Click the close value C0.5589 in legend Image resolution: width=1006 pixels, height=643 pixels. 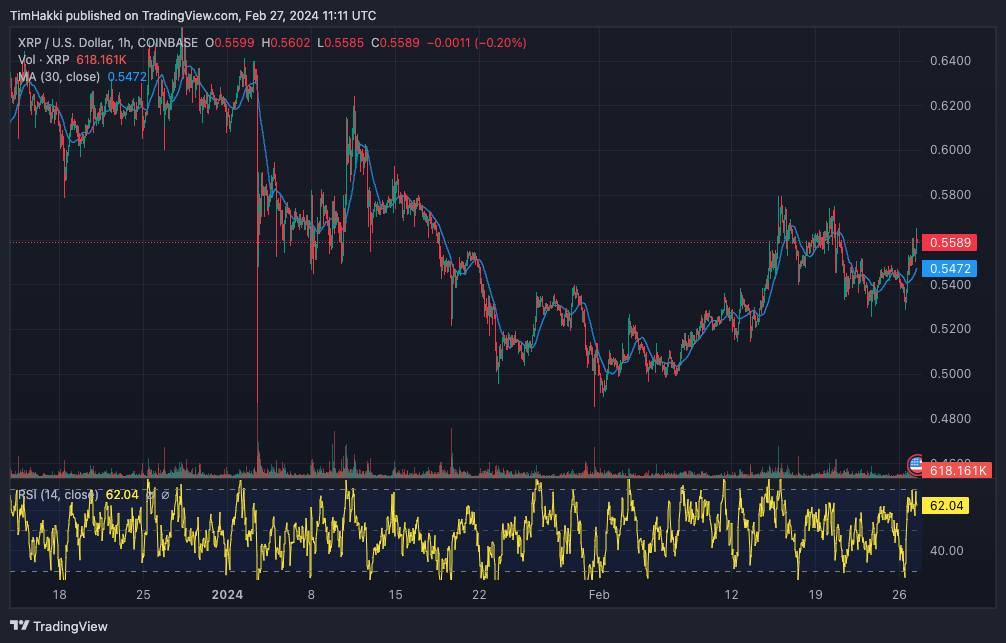(x=396, y=43)
